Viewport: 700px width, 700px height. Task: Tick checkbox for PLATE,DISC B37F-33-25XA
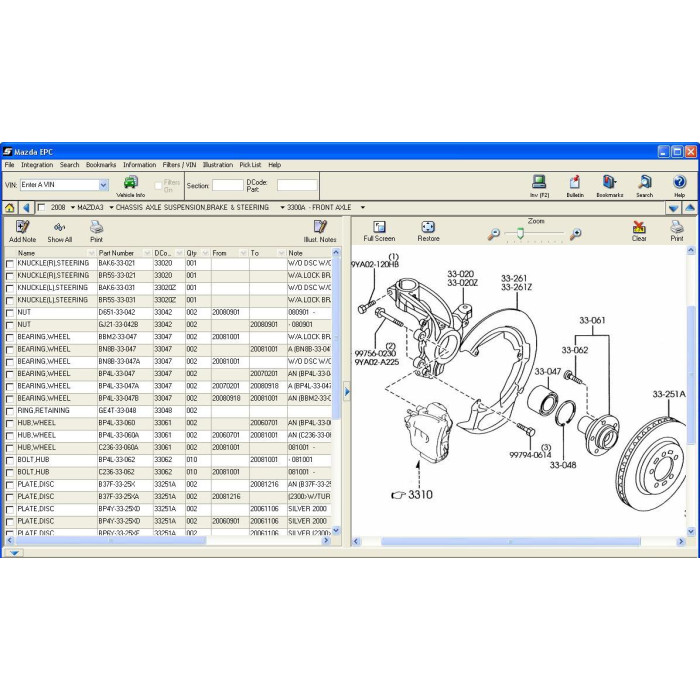[x=10, y=497]
